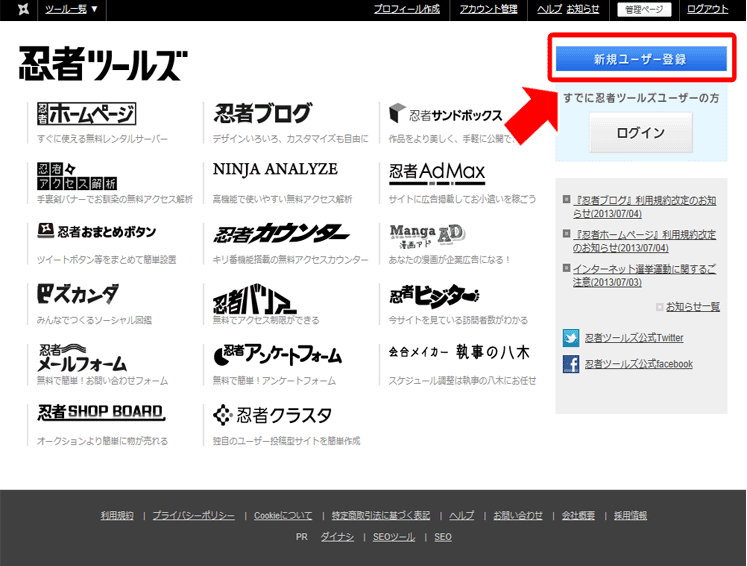
Task: Open the 忍者メールフォーム logo
Action: coord(82,358)
